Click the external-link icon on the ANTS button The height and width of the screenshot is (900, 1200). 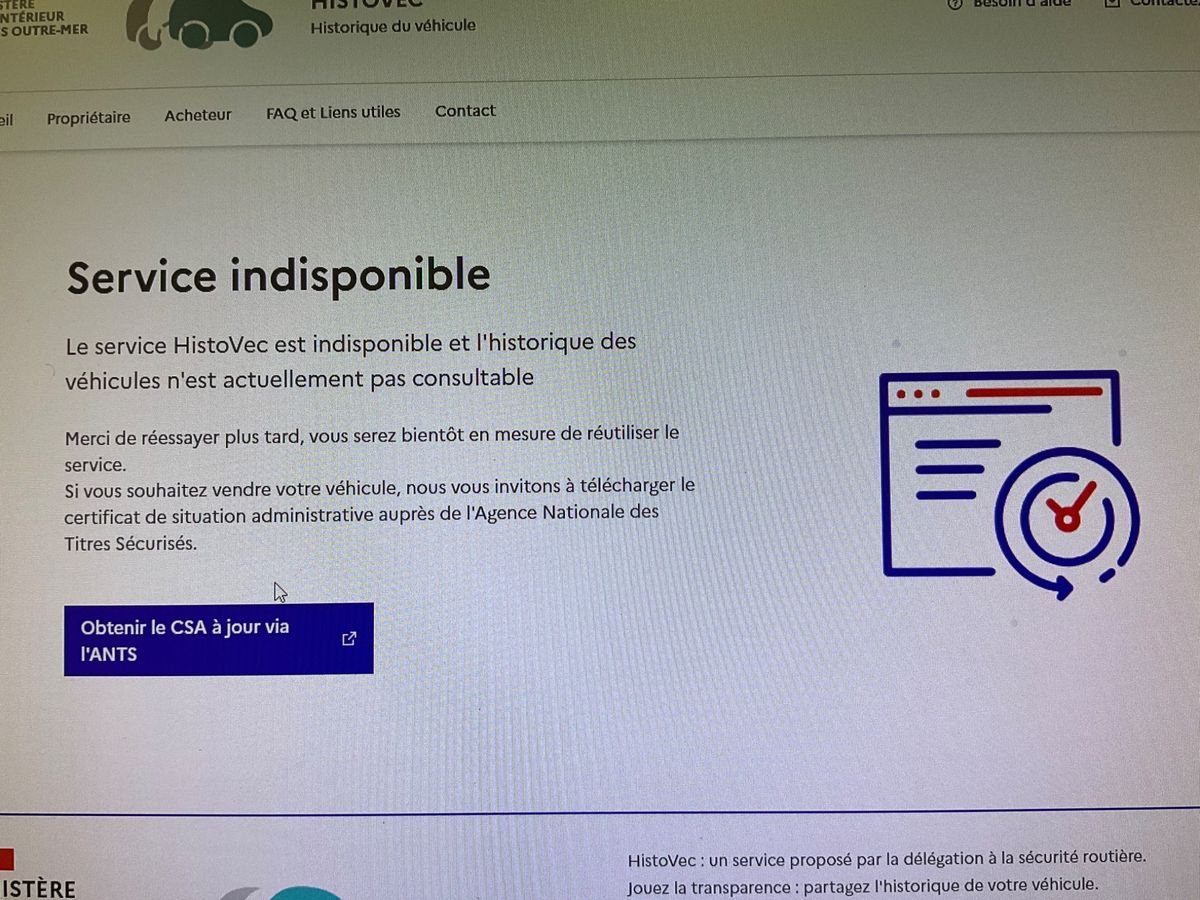pos(349,639)
